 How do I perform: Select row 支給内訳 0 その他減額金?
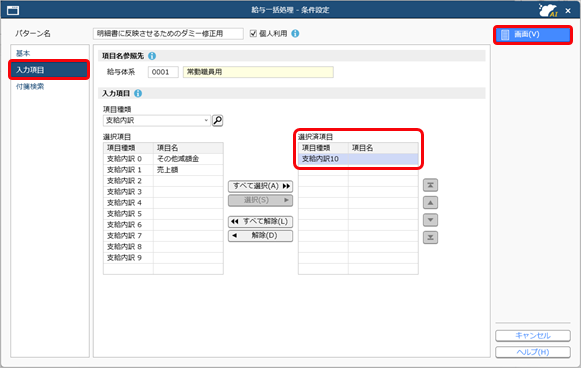pos(163,159)
